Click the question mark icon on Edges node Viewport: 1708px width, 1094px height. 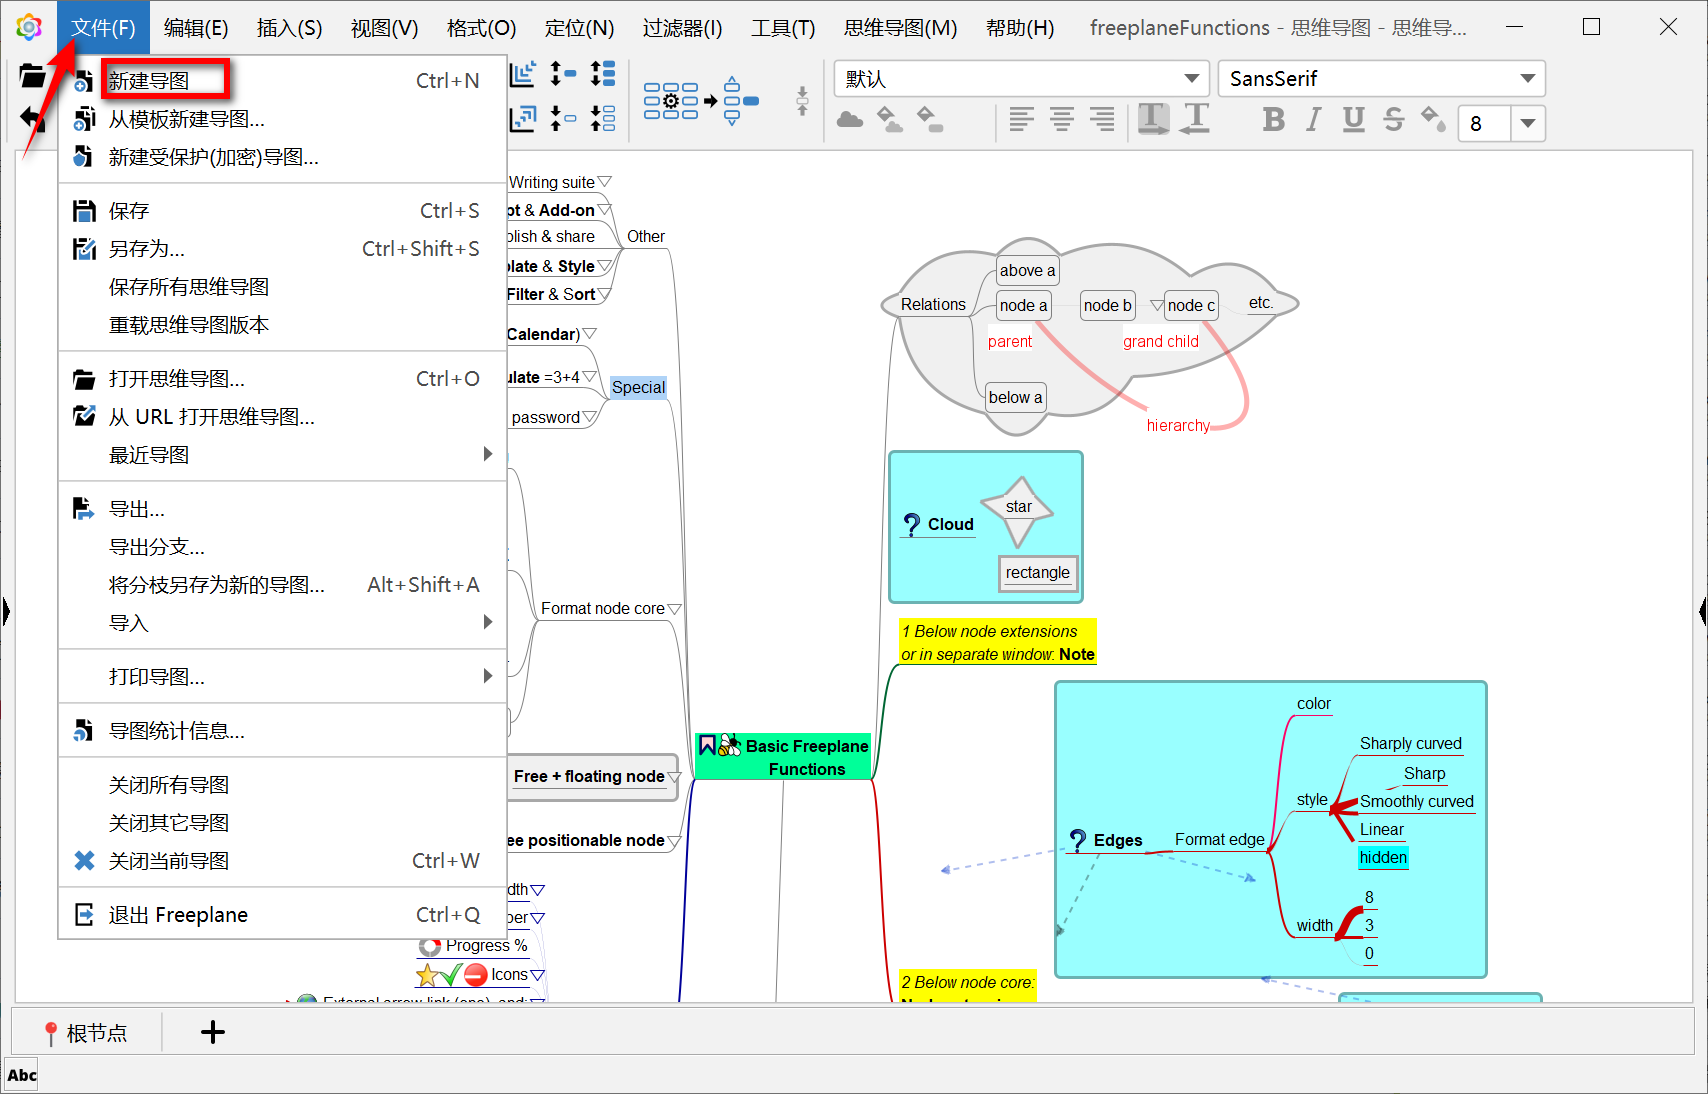click(1077, 840)
